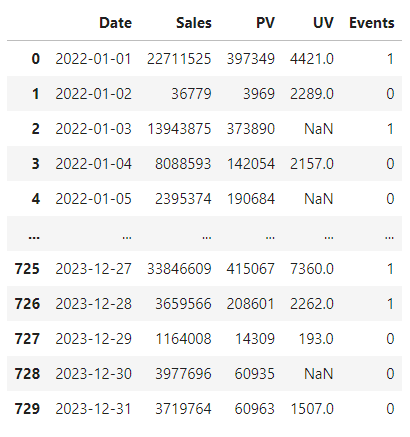Viewport: 410px width, 437px height.
Task: Click the Sales column header
Action: point(194,23)
